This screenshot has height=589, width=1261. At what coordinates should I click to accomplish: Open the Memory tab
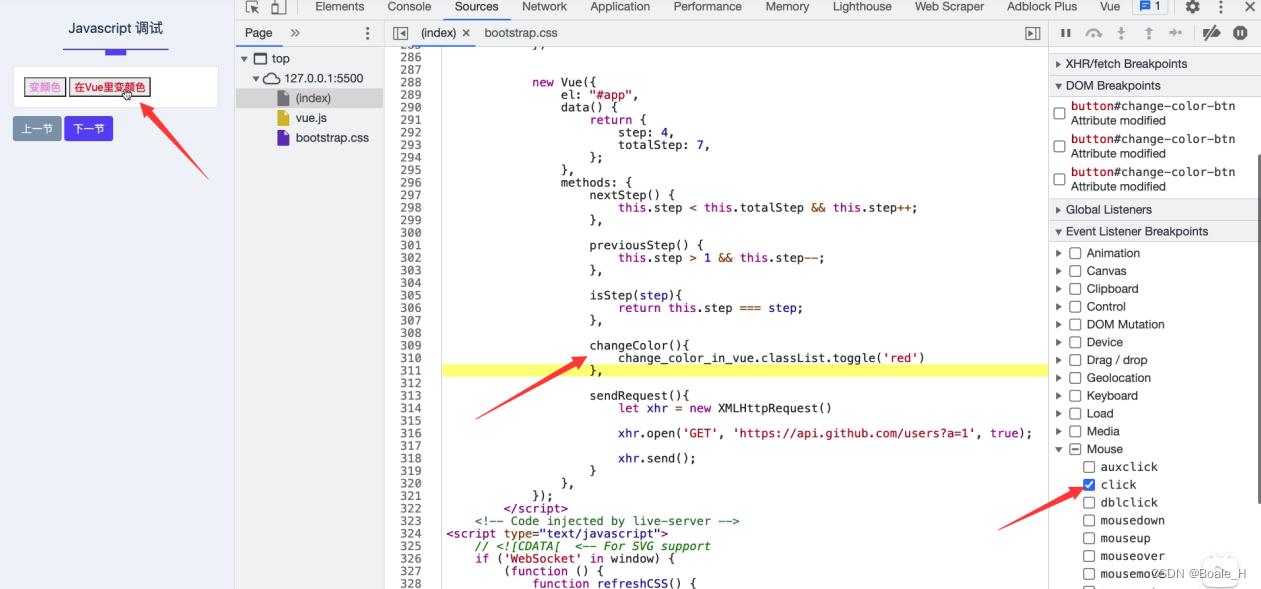tap(787, 6)
